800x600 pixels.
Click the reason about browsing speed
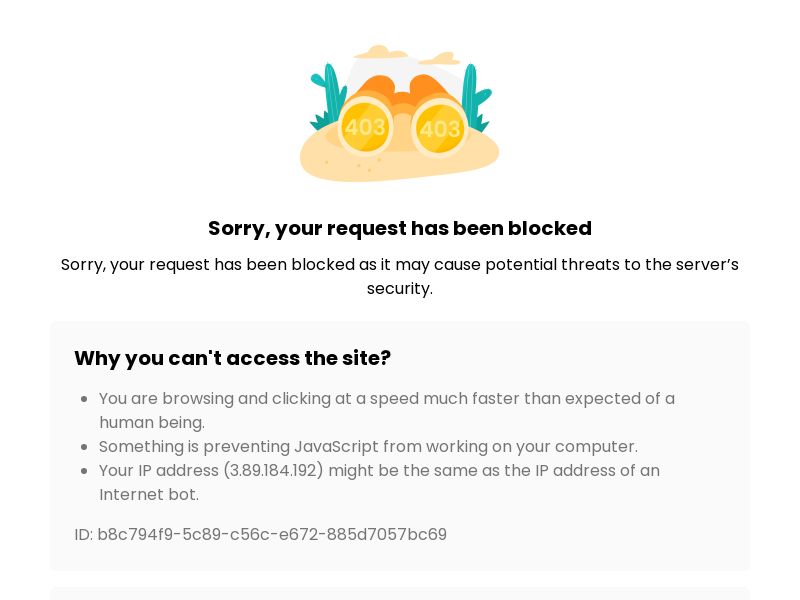pyautogui.click(x=386, y=399)
